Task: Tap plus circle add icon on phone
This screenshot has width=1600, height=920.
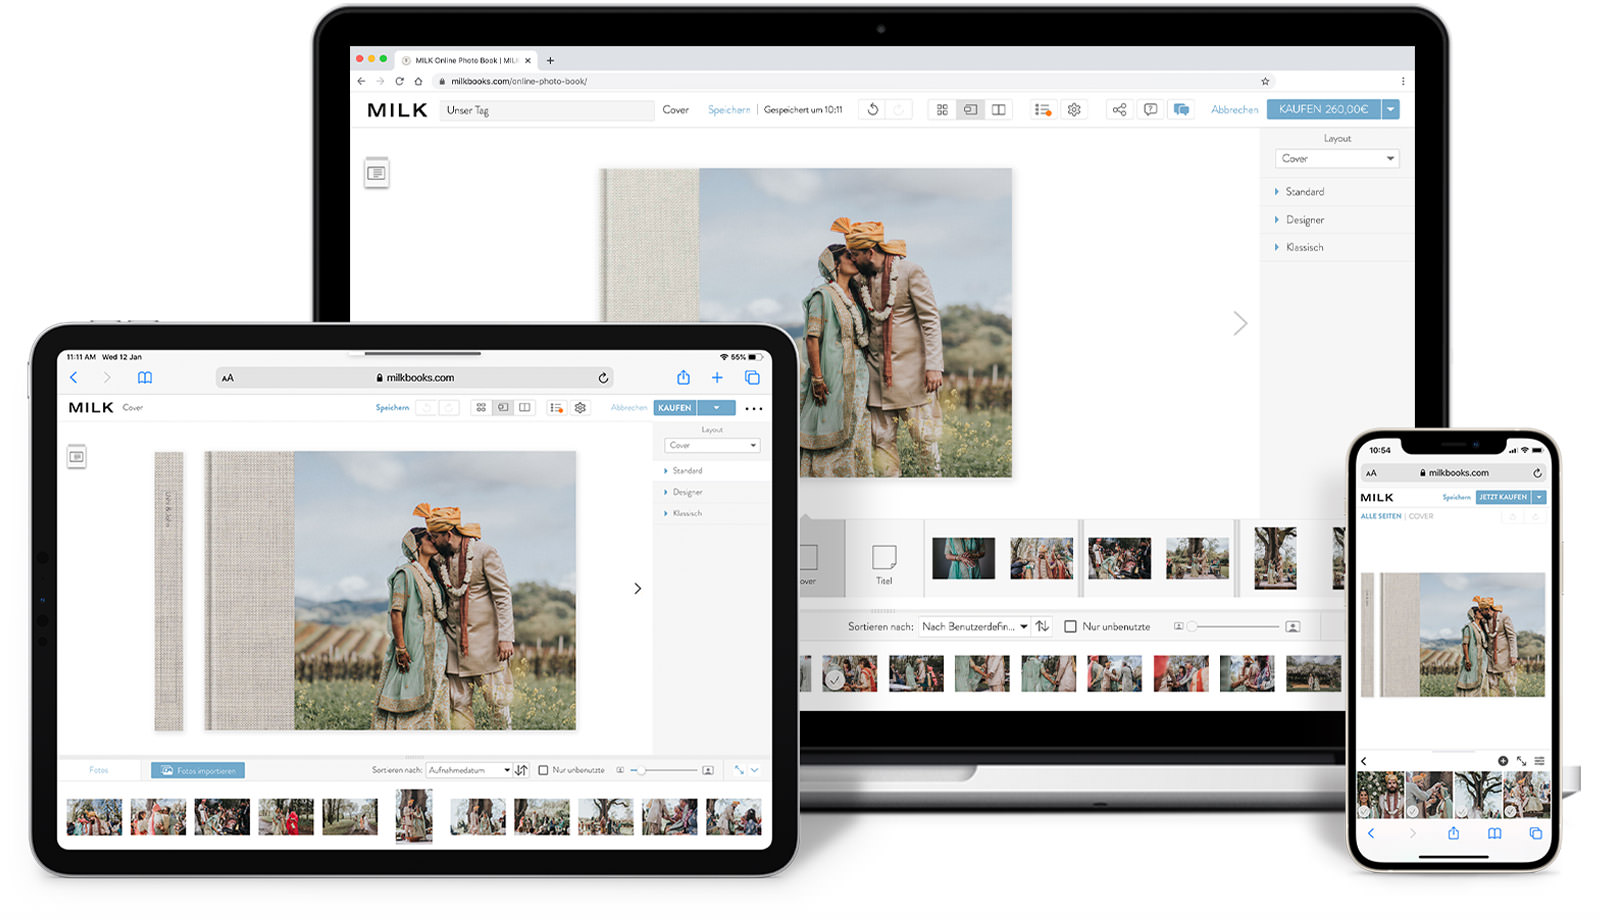Action: [x=1503, y=761]
